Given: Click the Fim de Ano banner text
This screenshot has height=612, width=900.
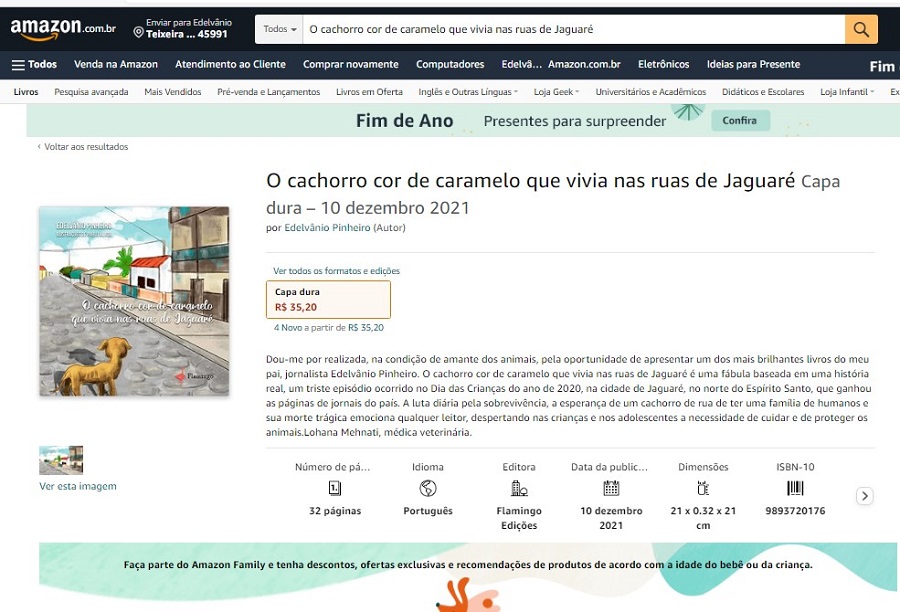Looking at the screenshot, I should [x=404, y=121].
